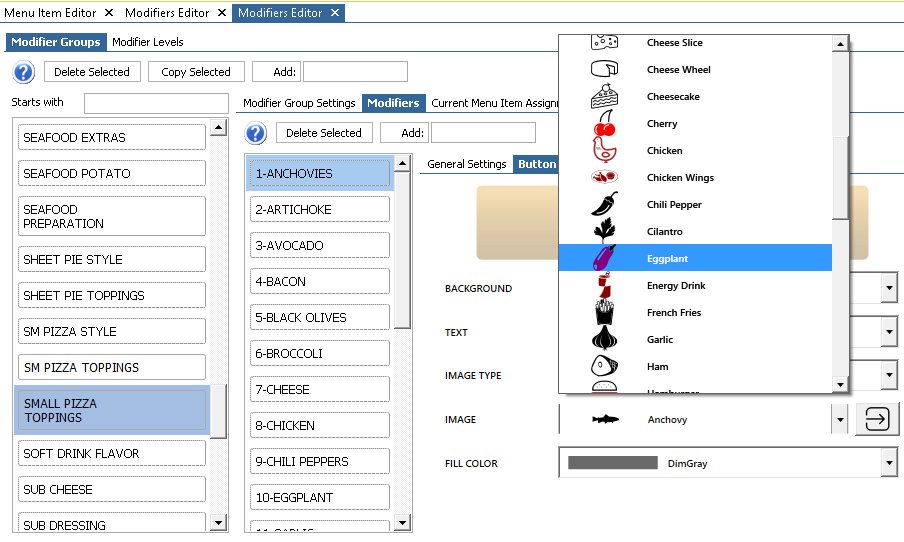
Task: Expand the Background dropdown arrow
Action: click(x=889, y=289)
